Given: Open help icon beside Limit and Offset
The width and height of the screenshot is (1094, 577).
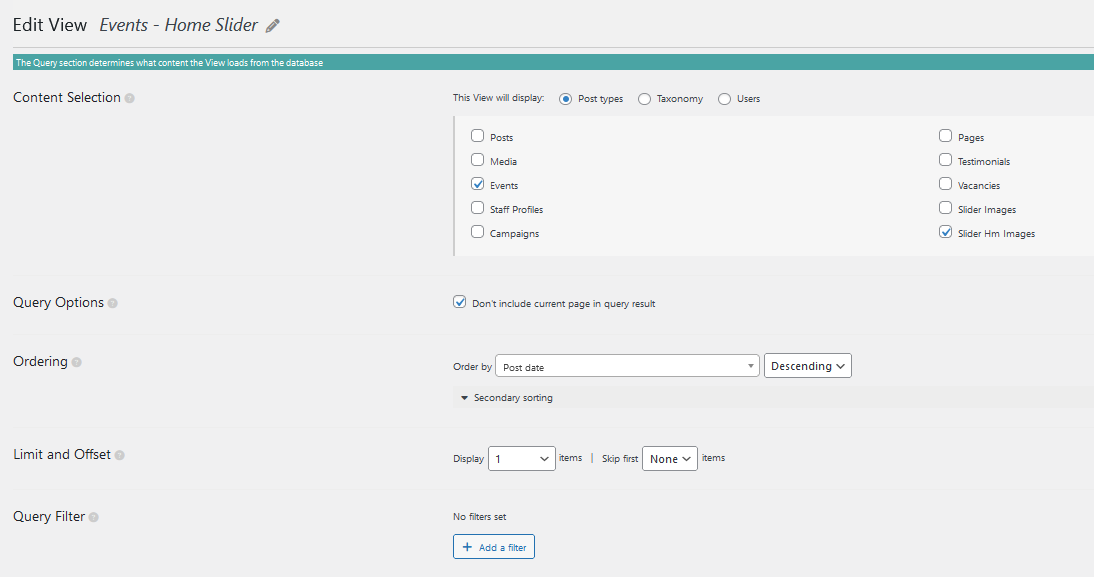Looking at the screenshot, I should (x=120, y=455).
